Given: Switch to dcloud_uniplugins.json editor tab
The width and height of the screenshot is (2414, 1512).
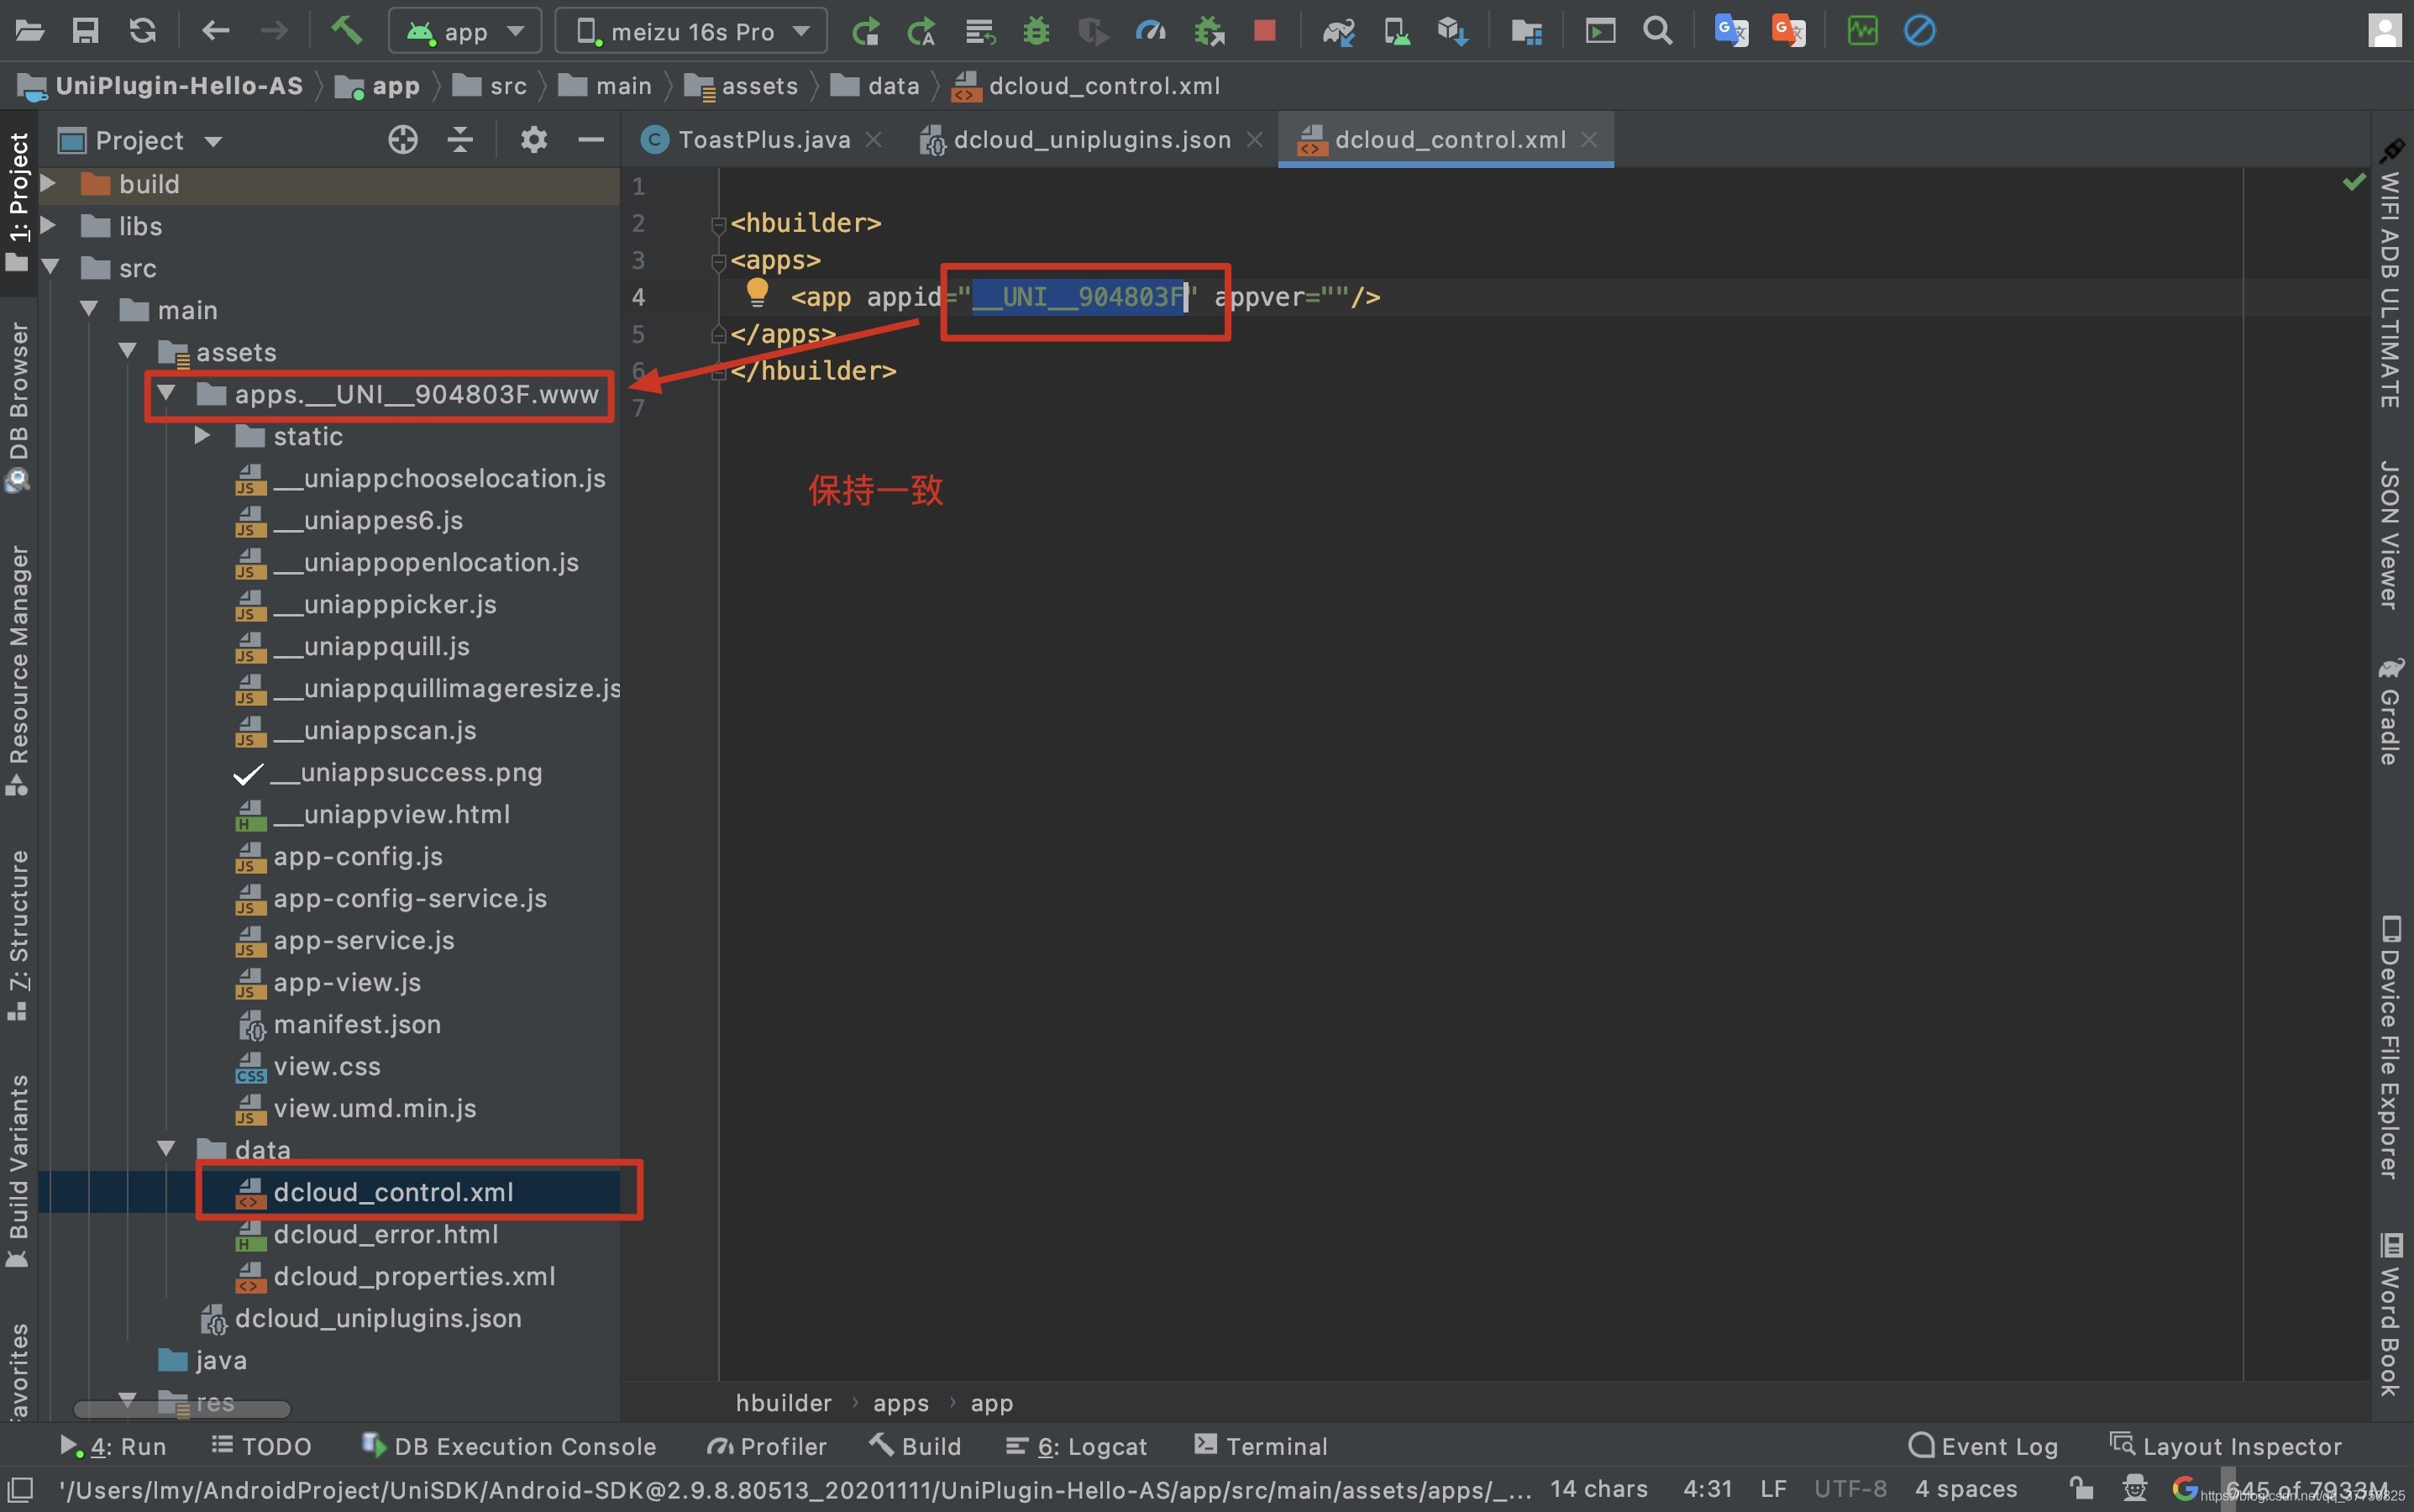Looking at the screenshot, I should point(1092,140).
